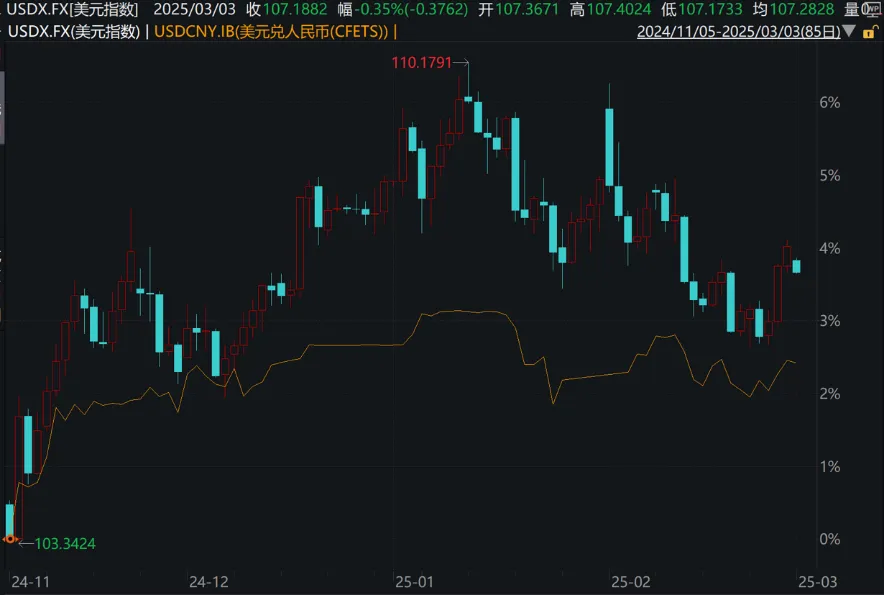Click the 24-12 date axis label
The width and height of the screenshot is (884, 595).
pyautogui.click(x=209, y=581)
